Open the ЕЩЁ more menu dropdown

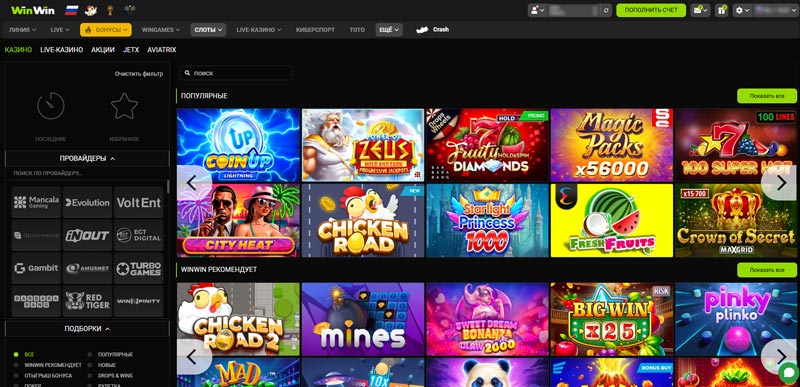389,30
